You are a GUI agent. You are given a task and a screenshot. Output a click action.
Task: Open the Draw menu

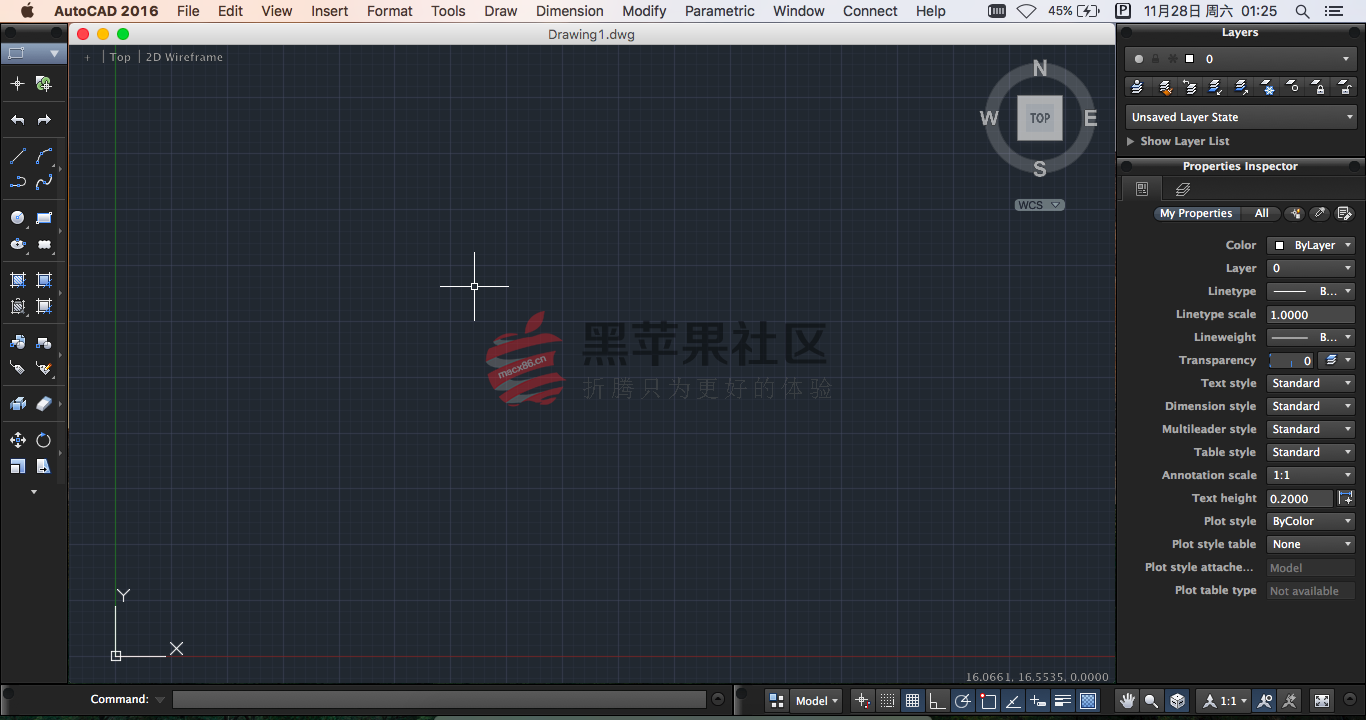[501, 11]
